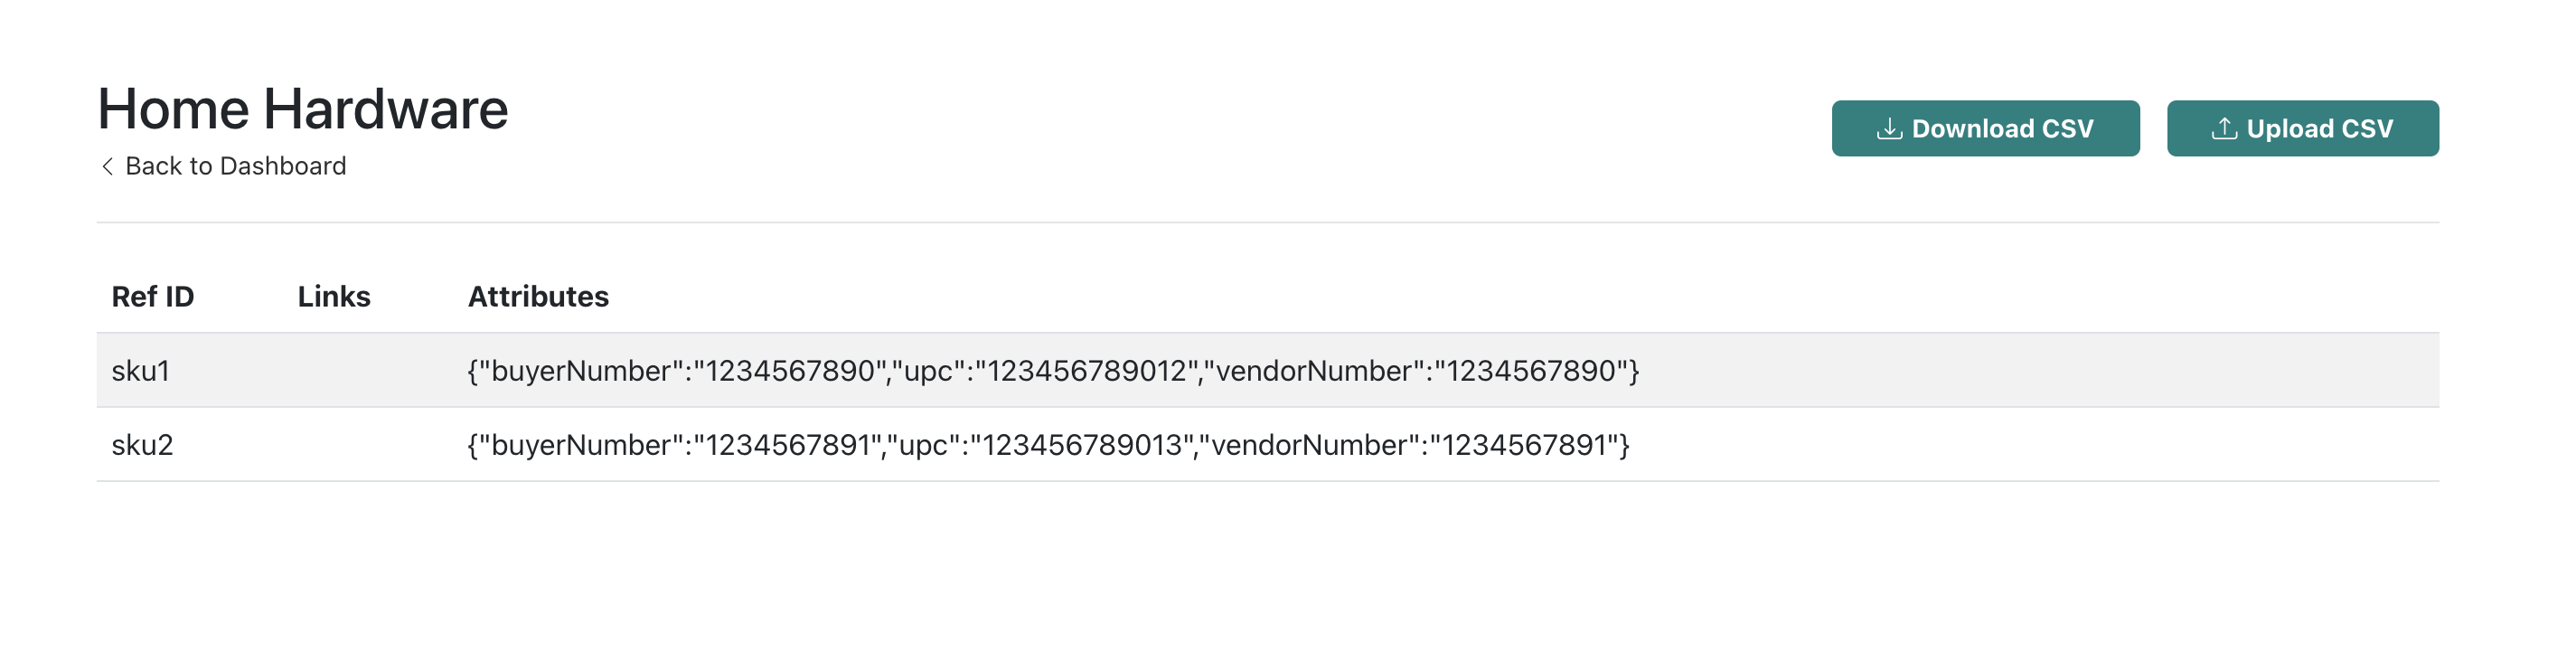Select the sku1 reference ID cell
The image size is (2576, 671).
[x=141, y=371]
